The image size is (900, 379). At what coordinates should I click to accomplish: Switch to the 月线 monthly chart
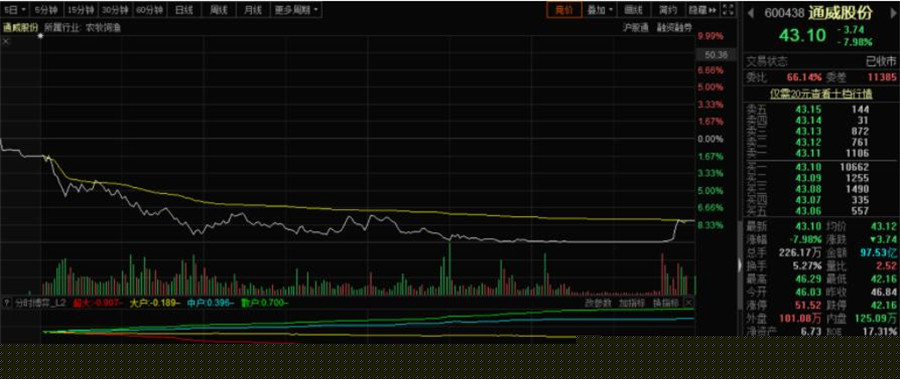tap(253, 10)
